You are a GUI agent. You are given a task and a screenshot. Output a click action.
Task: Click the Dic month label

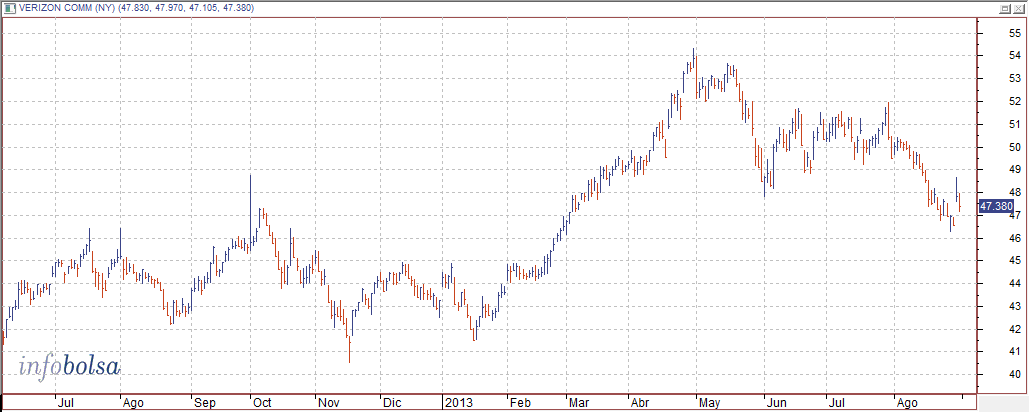(x=392, y=402)
